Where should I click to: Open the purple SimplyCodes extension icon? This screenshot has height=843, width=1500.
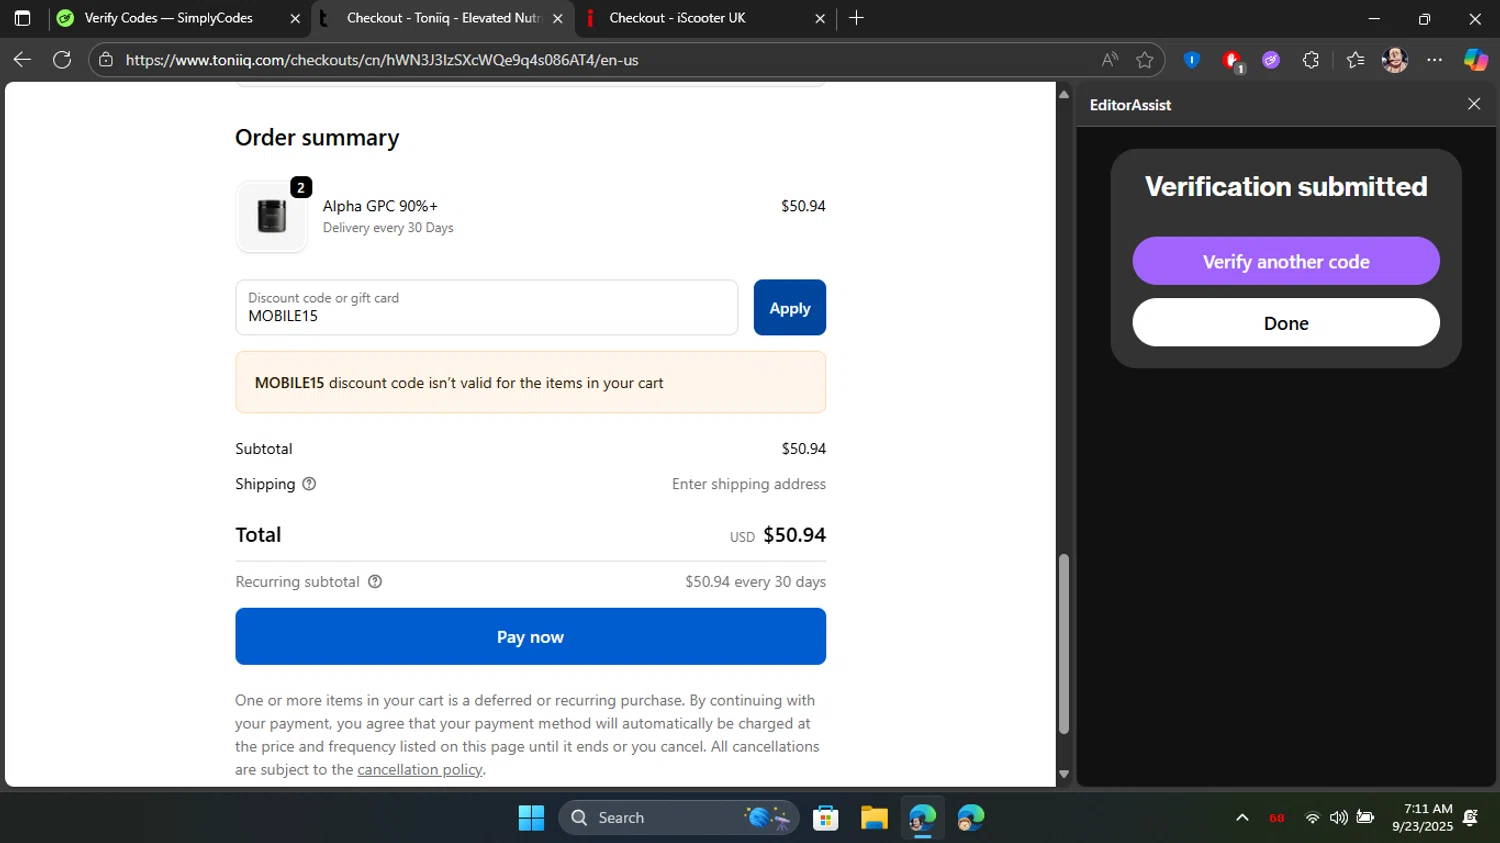pyautogui.click(x=1271, y=60)
